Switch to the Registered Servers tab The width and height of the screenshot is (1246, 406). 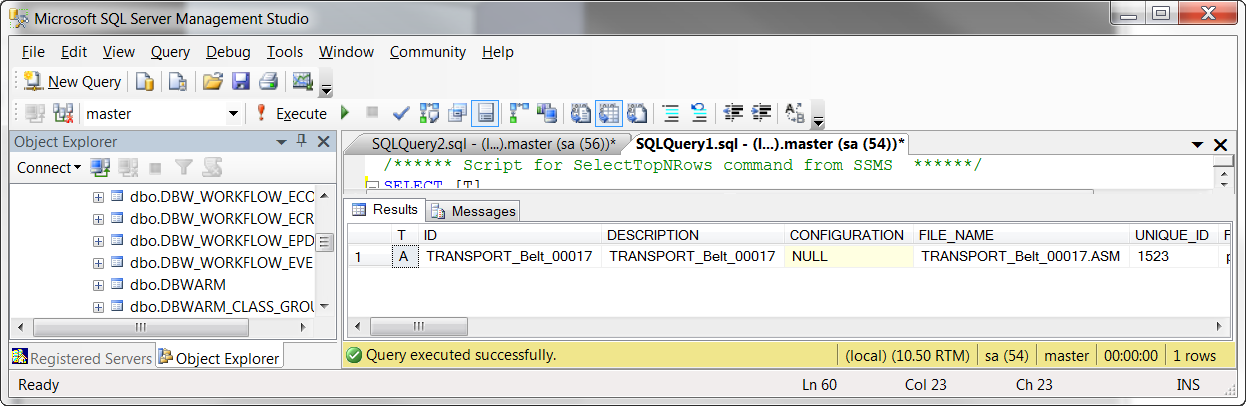[82, 358]
